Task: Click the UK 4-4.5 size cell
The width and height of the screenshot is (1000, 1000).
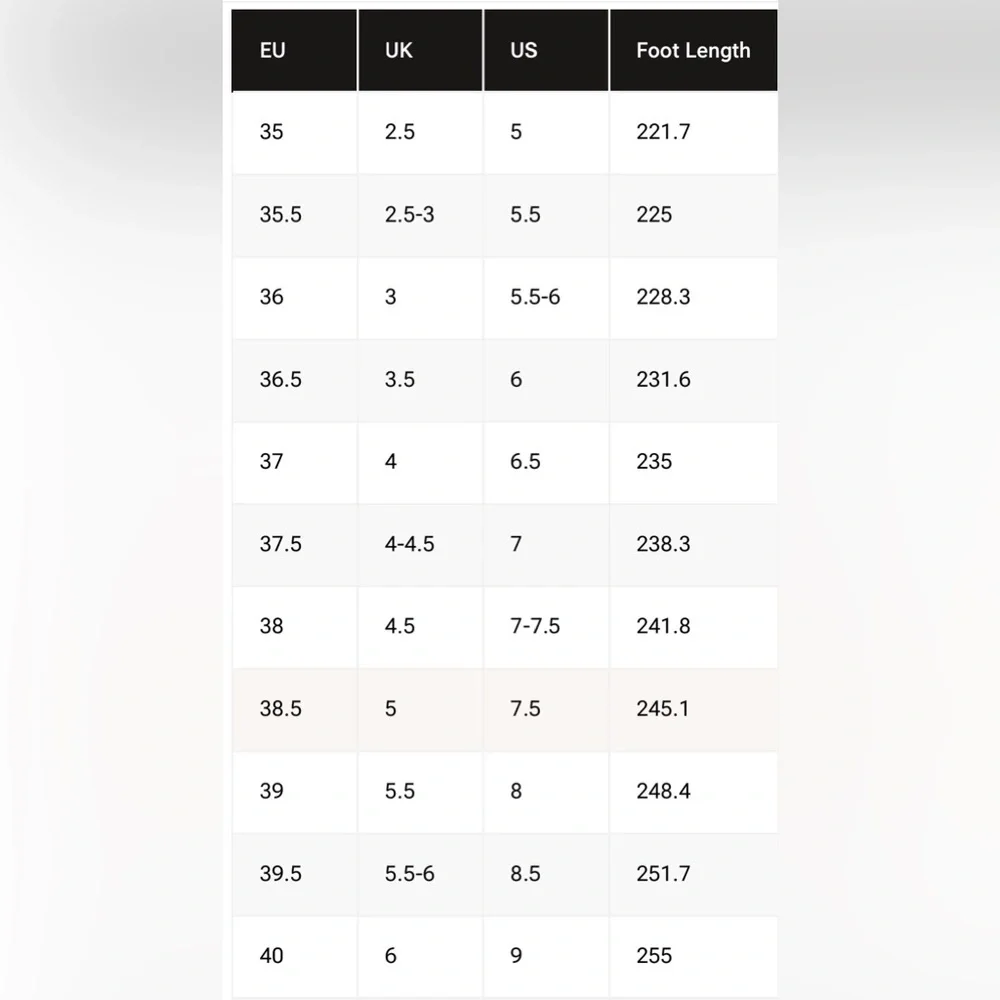Action: [x=420, y=545]
